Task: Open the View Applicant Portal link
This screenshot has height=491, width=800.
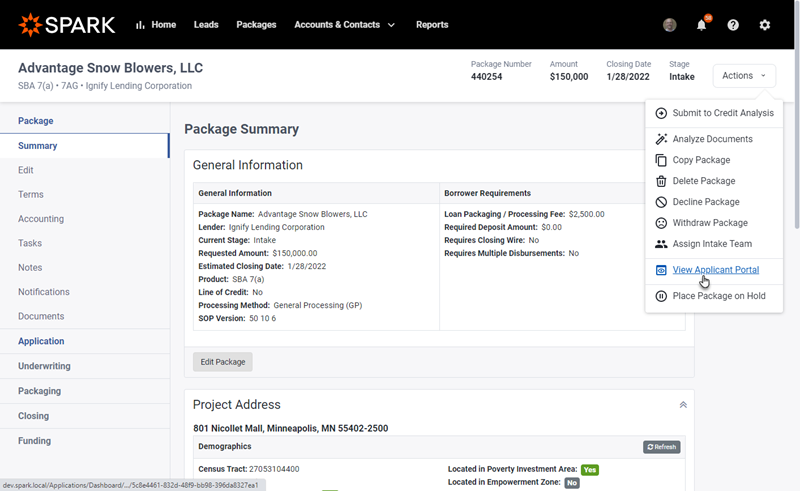Action: click(716, 269)
